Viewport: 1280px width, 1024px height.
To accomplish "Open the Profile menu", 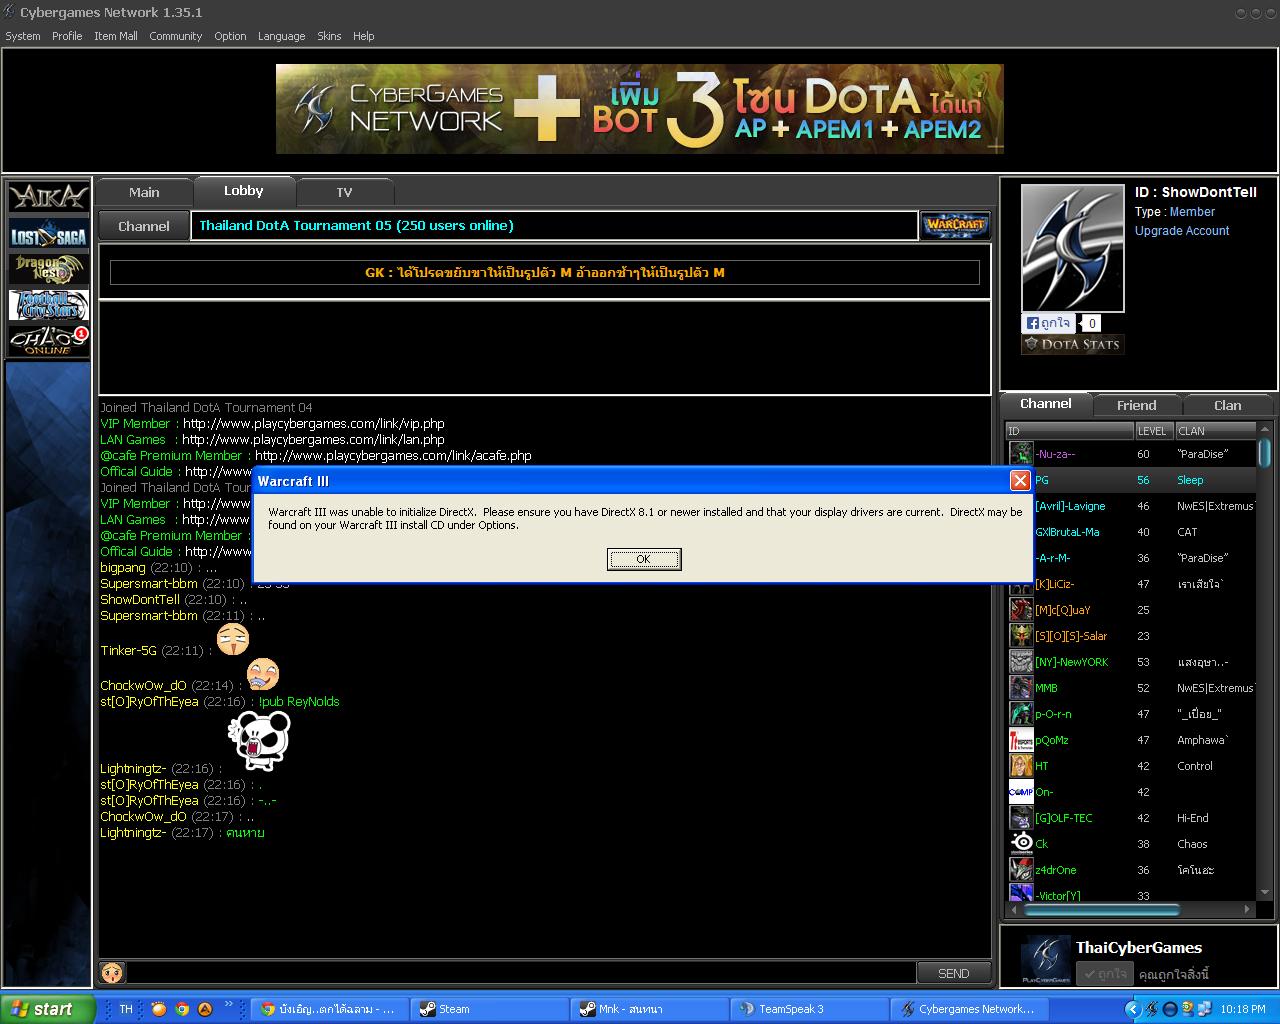I will (x=67, y=36).
